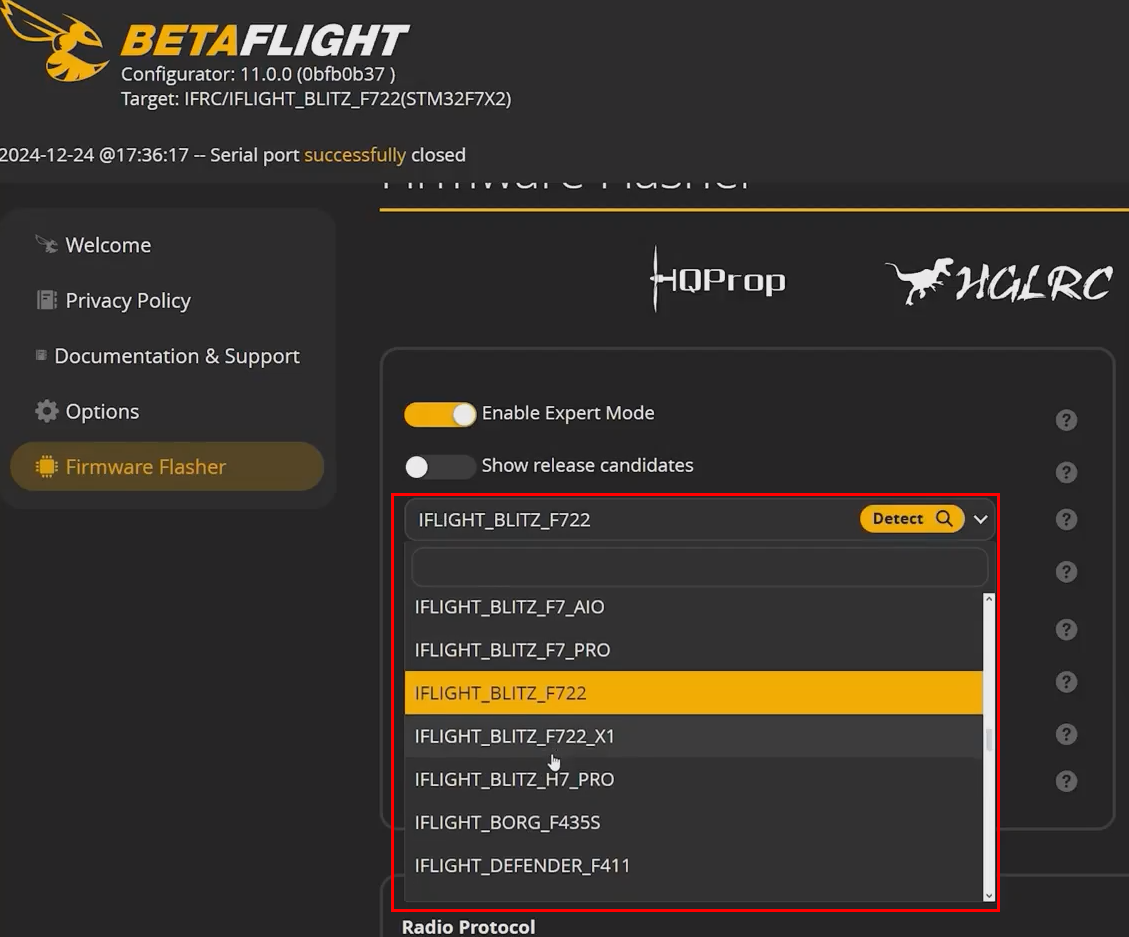Pick IFLIGHT_DEFENDER_F411 from the target list
The height and width of the screenshot is (937, 1129).
click(x=522, y=866)
